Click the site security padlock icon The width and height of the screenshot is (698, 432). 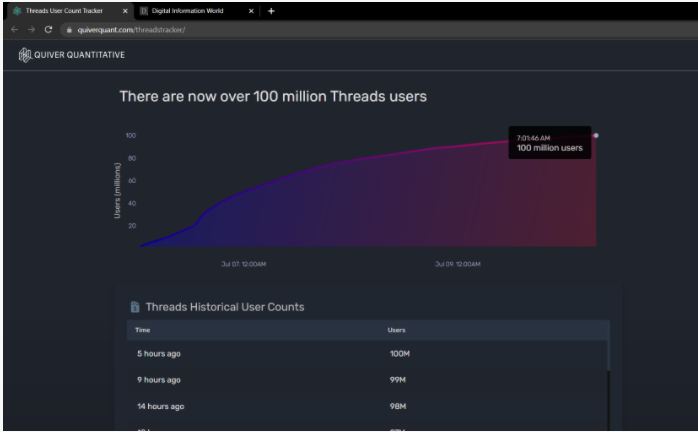tap(69, 30)
